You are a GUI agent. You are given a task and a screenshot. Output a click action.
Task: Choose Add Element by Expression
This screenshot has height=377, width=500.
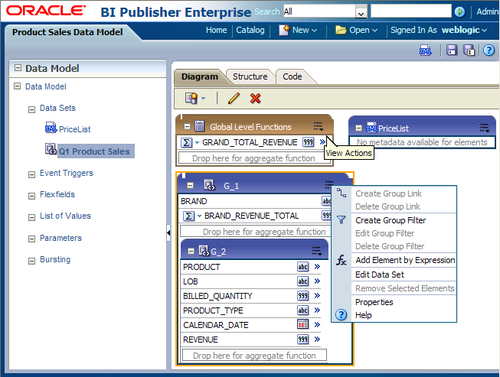point(405,260)
